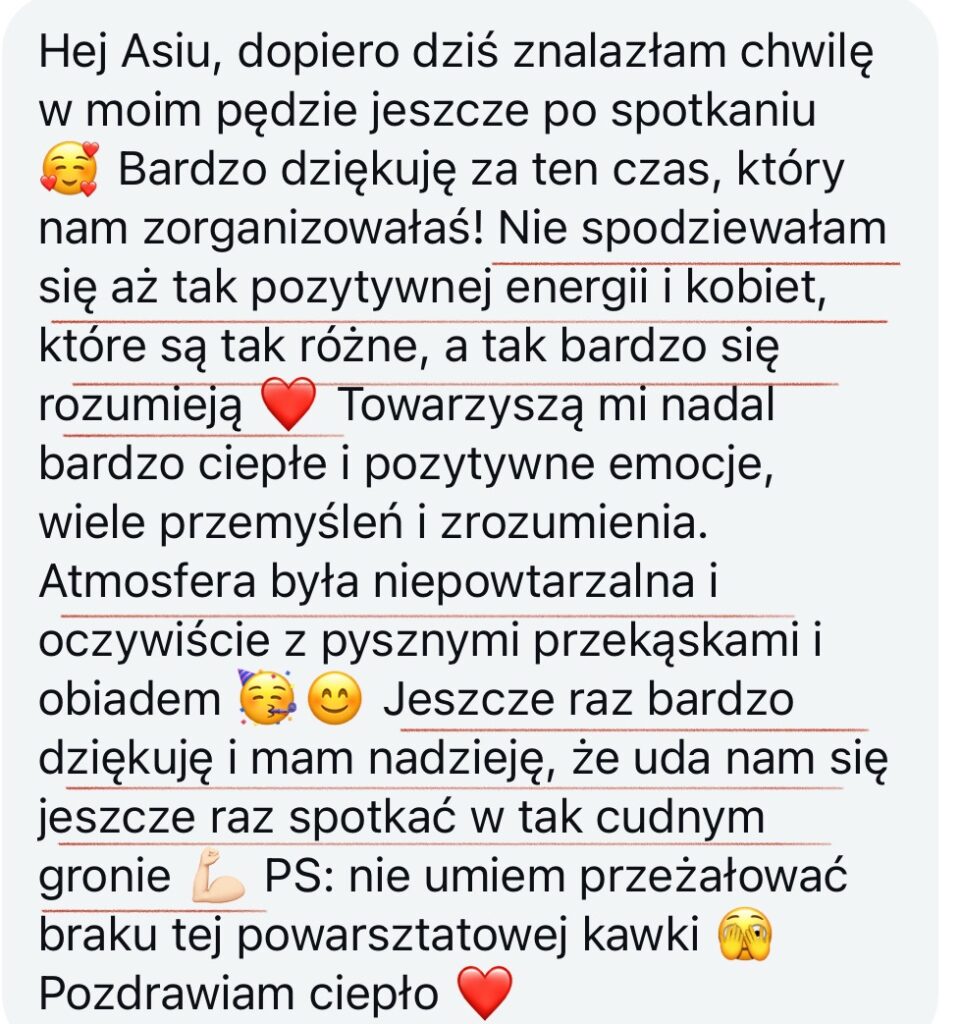Click the PS: postscript label

pyautogui.click(x=302, y=876)
